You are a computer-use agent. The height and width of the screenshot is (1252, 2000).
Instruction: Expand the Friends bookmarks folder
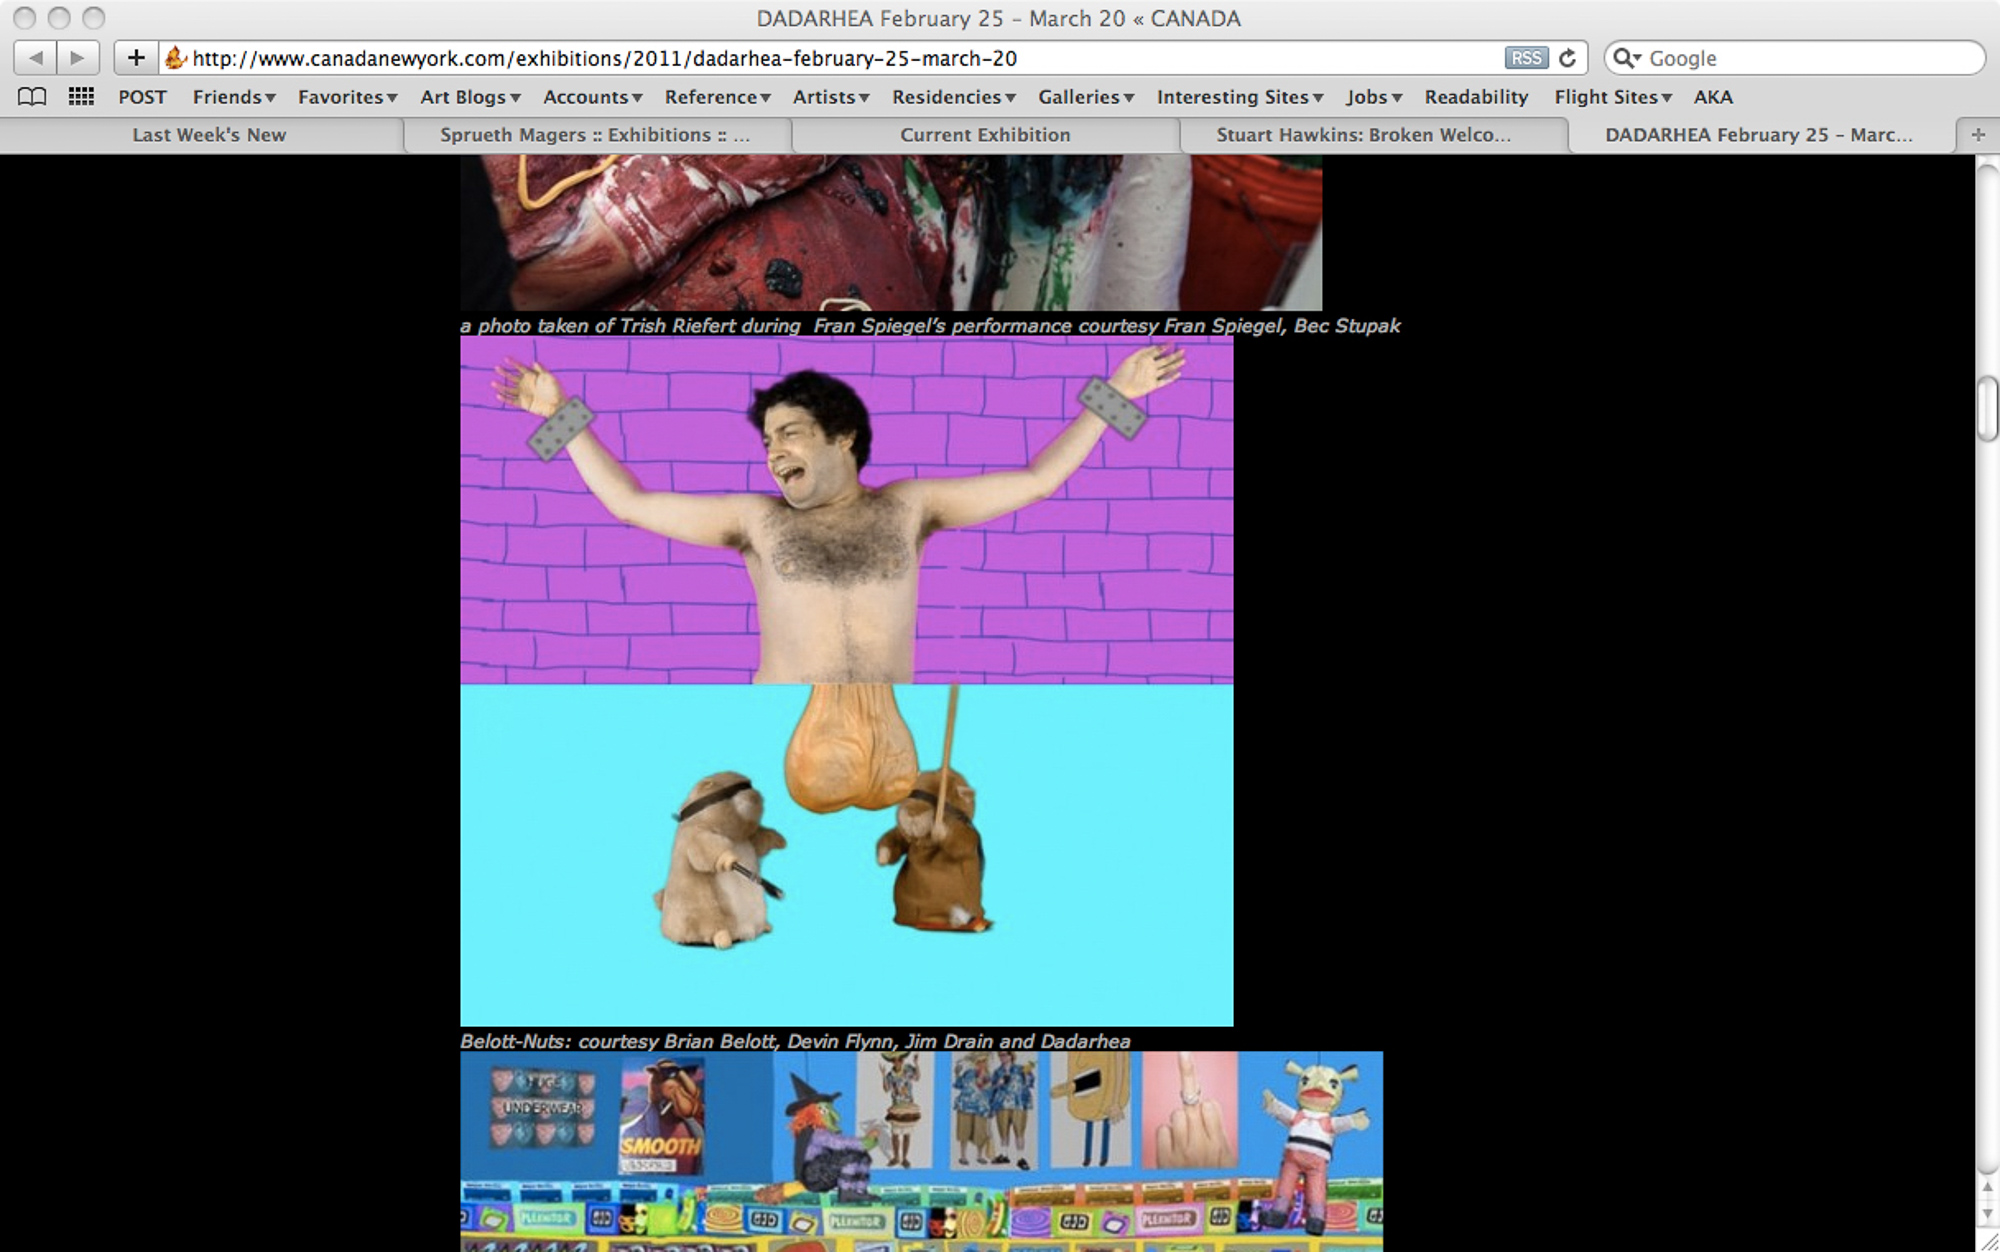[234, 97]
